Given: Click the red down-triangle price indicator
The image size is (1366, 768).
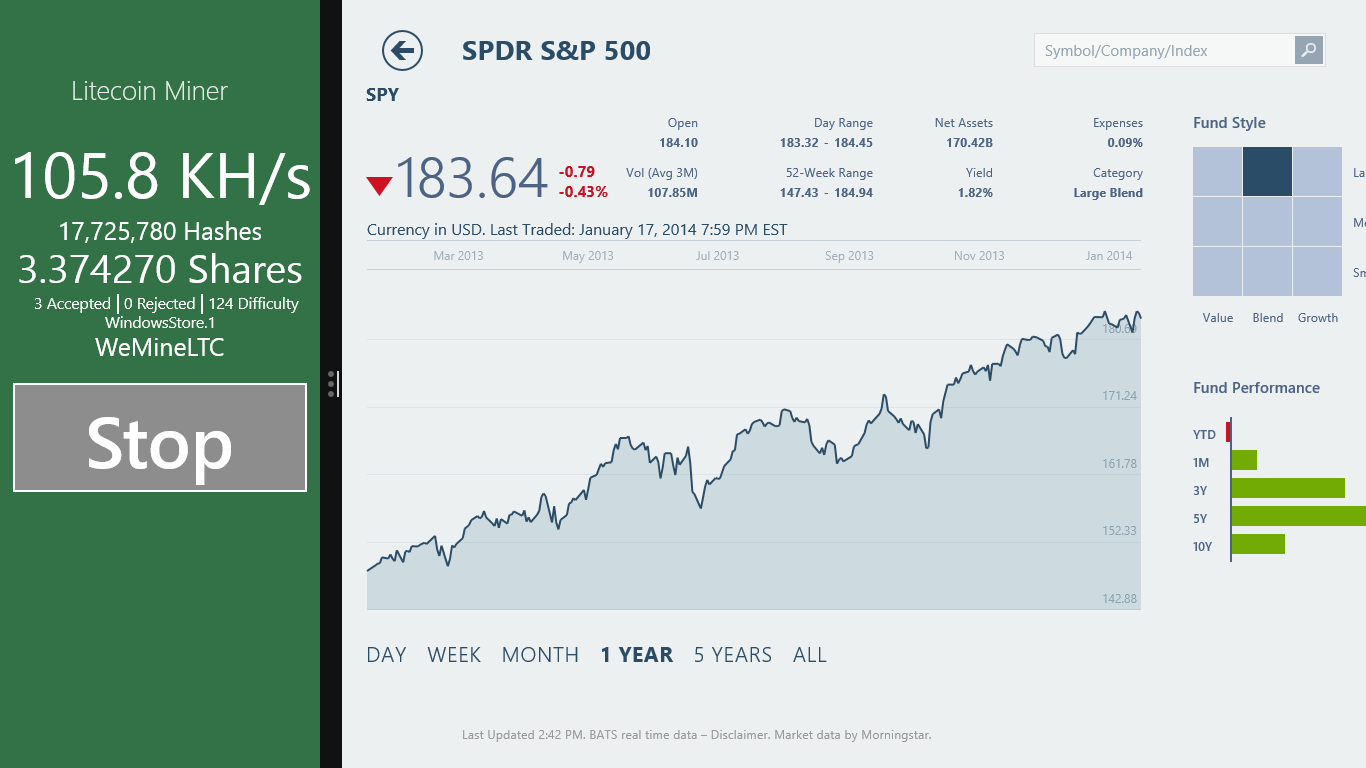Looking at the screenshot, I should (x=379, y=185).
